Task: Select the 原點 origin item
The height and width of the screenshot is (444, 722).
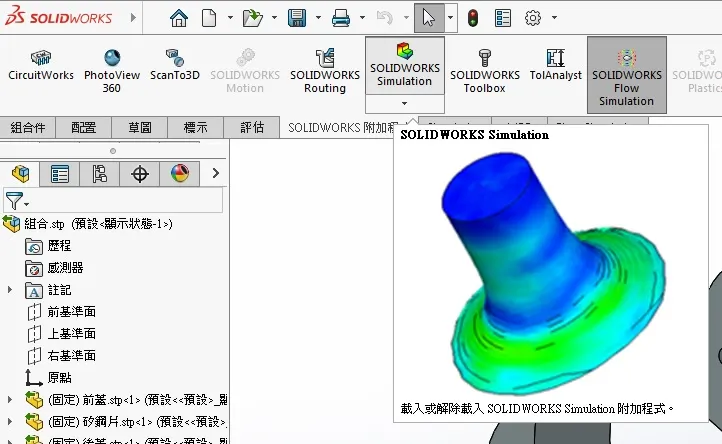Action: (48, 378)
